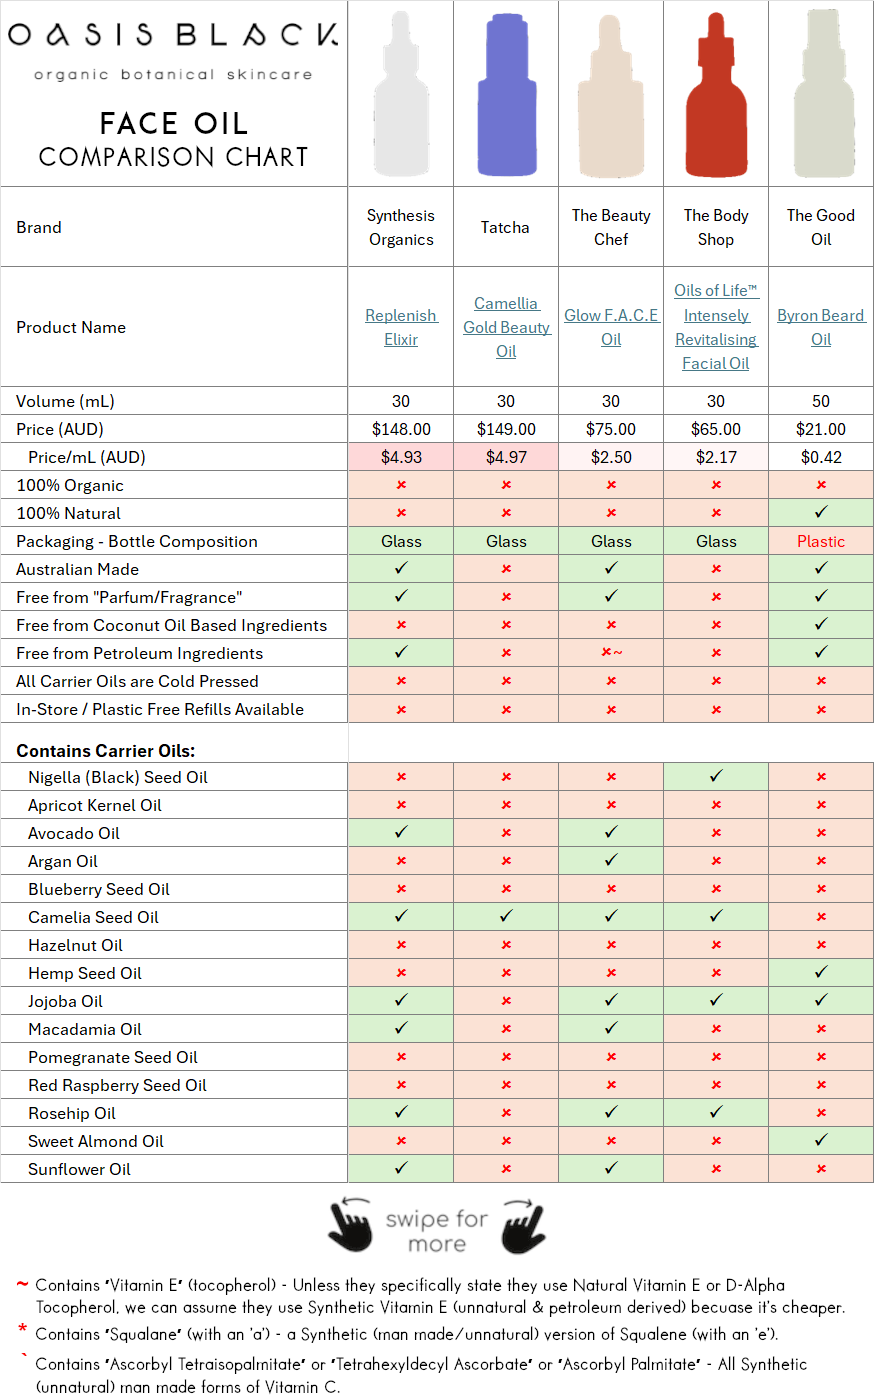Click Synthesis Organics Macadamia Oil checkmark
The image size is (874, 1400).
click(x=401, y=1028)
